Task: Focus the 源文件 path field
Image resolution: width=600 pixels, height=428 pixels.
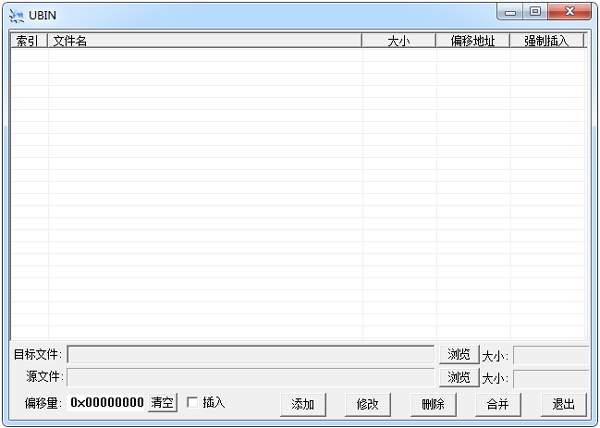Action: (x=251, y=377)
